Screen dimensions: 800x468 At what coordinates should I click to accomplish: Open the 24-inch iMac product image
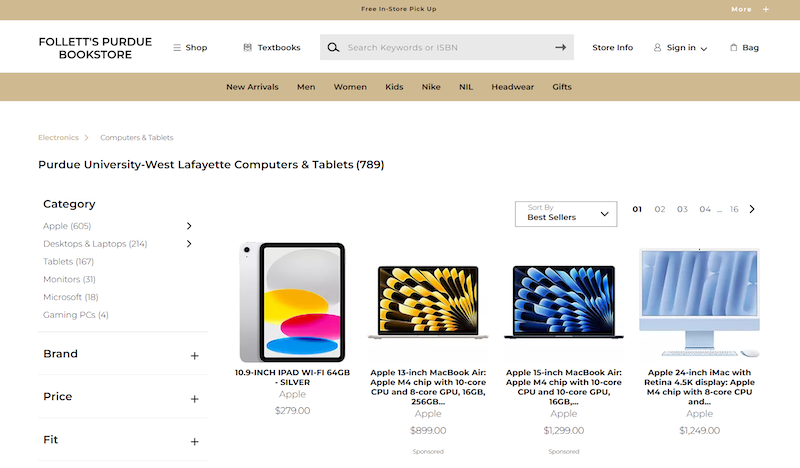coord(699,302)
